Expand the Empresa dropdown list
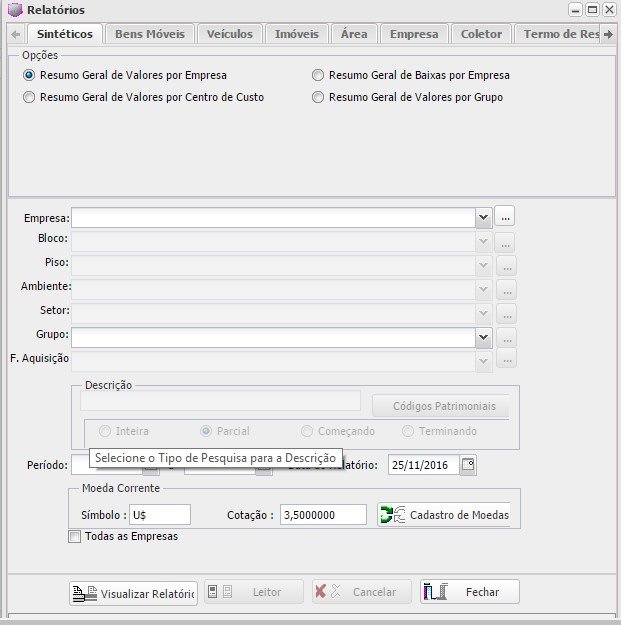 [483, 216]
